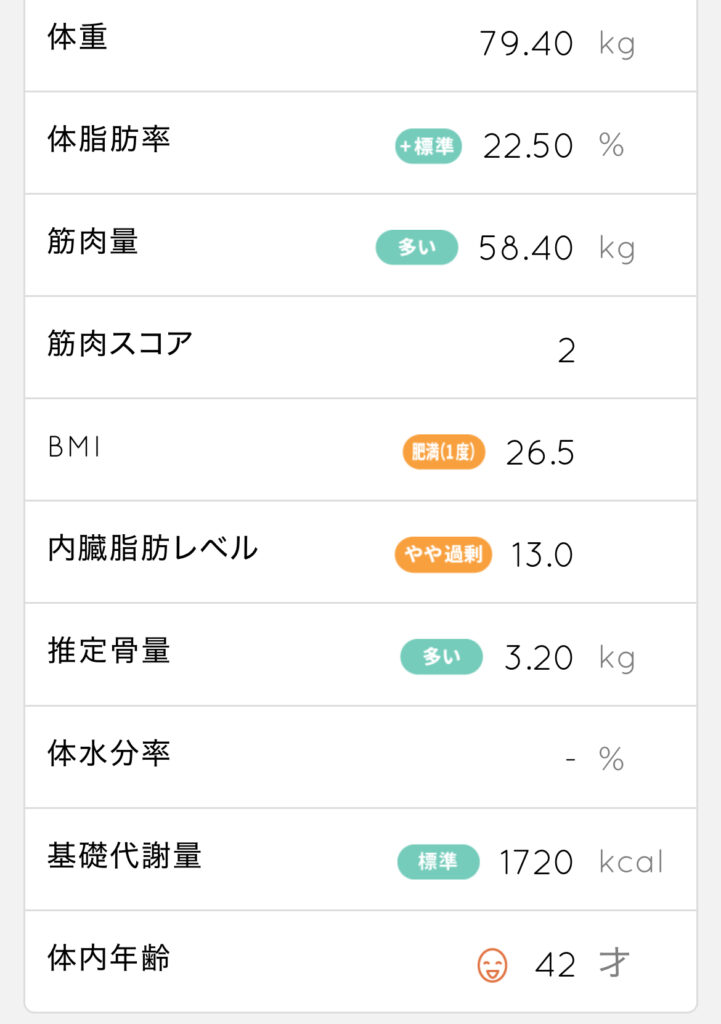Tap the 多い badge beside bone mass

[x=441, y=656]
